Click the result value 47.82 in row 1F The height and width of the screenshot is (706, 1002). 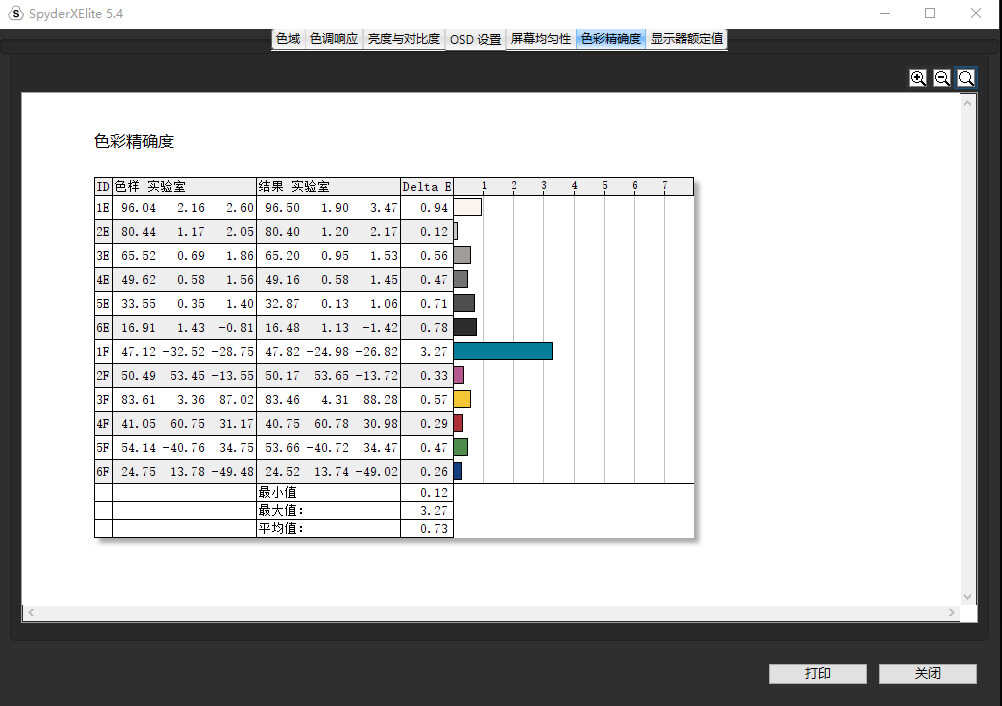(x=282, y=351)
